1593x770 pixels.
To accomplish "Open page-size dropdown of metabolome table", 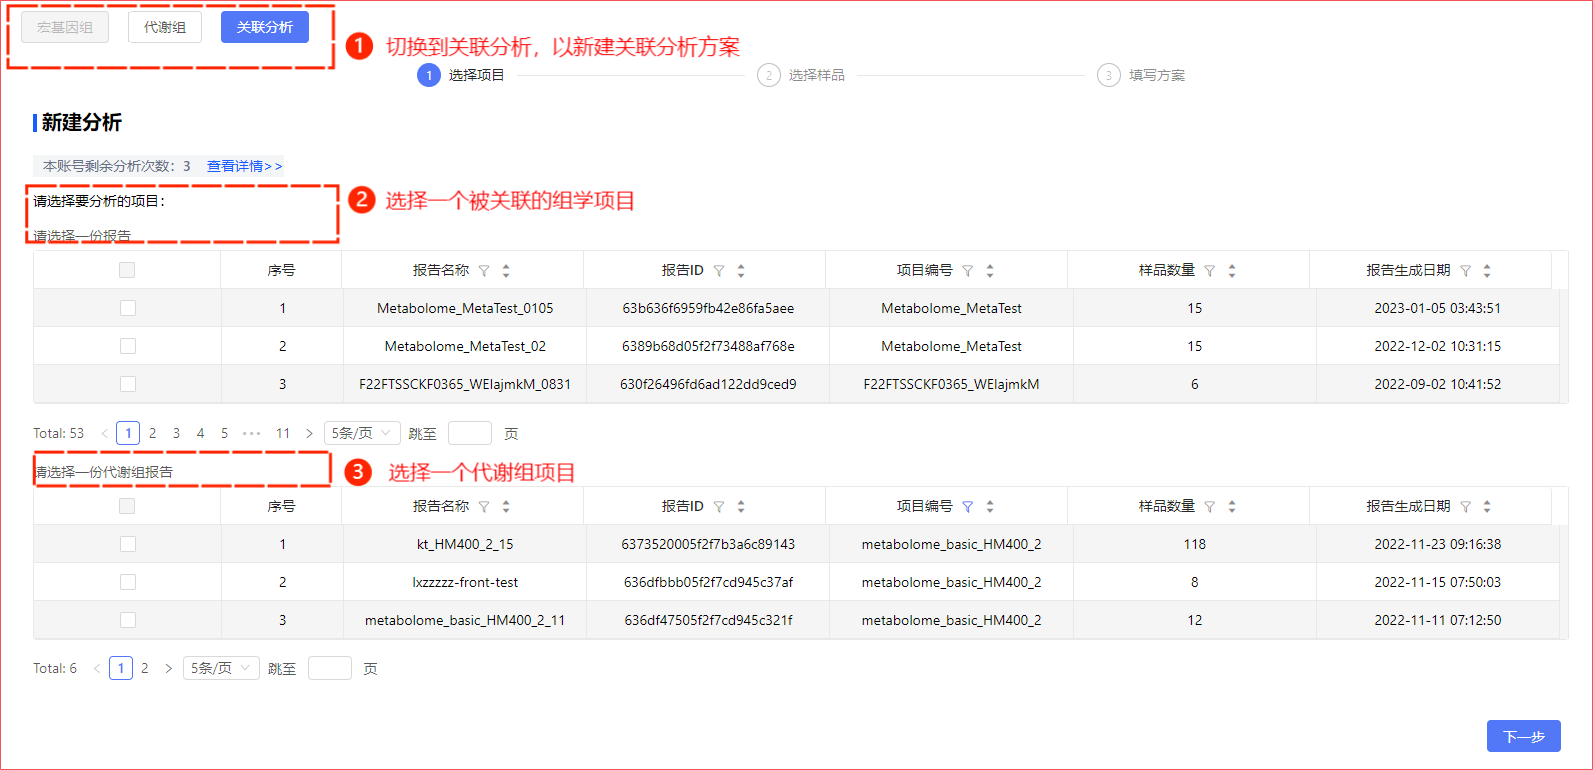I will [x=221, y=668].
